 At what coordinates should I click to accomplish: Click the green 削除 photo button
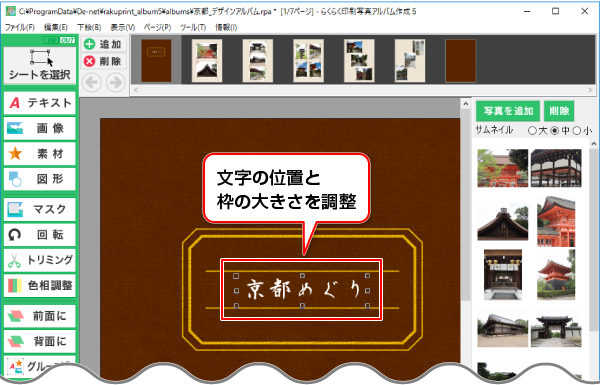(559, 111)
